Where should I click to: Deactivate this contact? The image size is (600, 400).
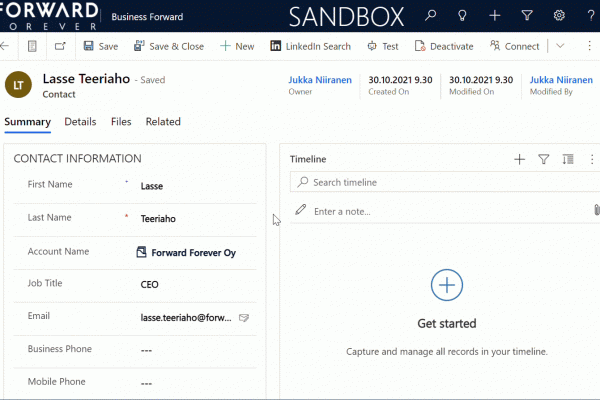444,46
